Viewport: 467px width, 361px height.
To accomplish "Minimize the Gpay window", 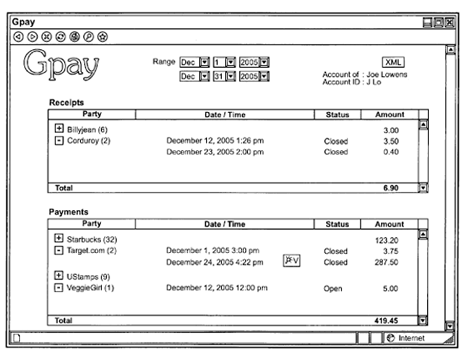I will [x=427, y=22].
